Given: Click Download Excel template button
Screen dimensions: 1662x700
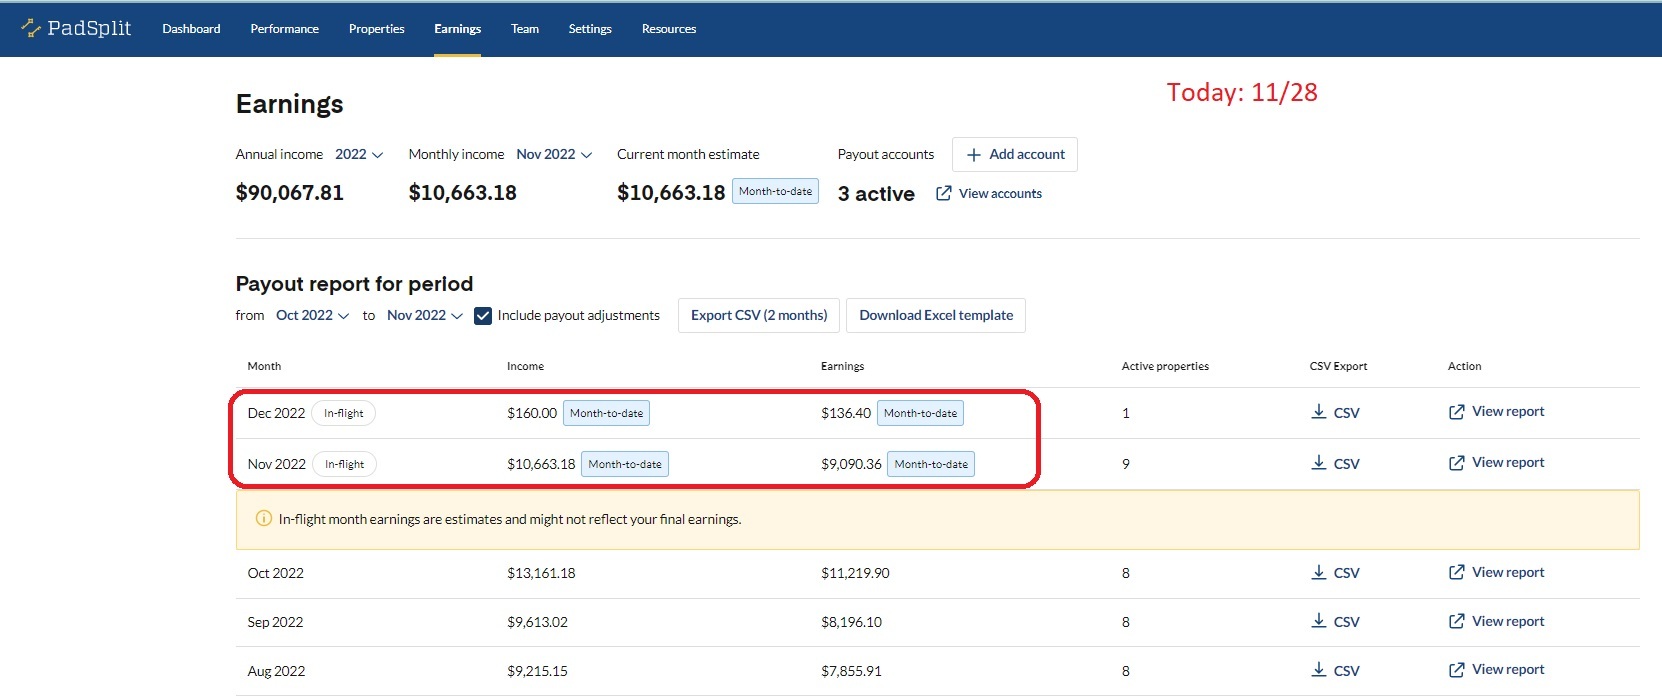Looking at the screenshot, I should (935, 316).
